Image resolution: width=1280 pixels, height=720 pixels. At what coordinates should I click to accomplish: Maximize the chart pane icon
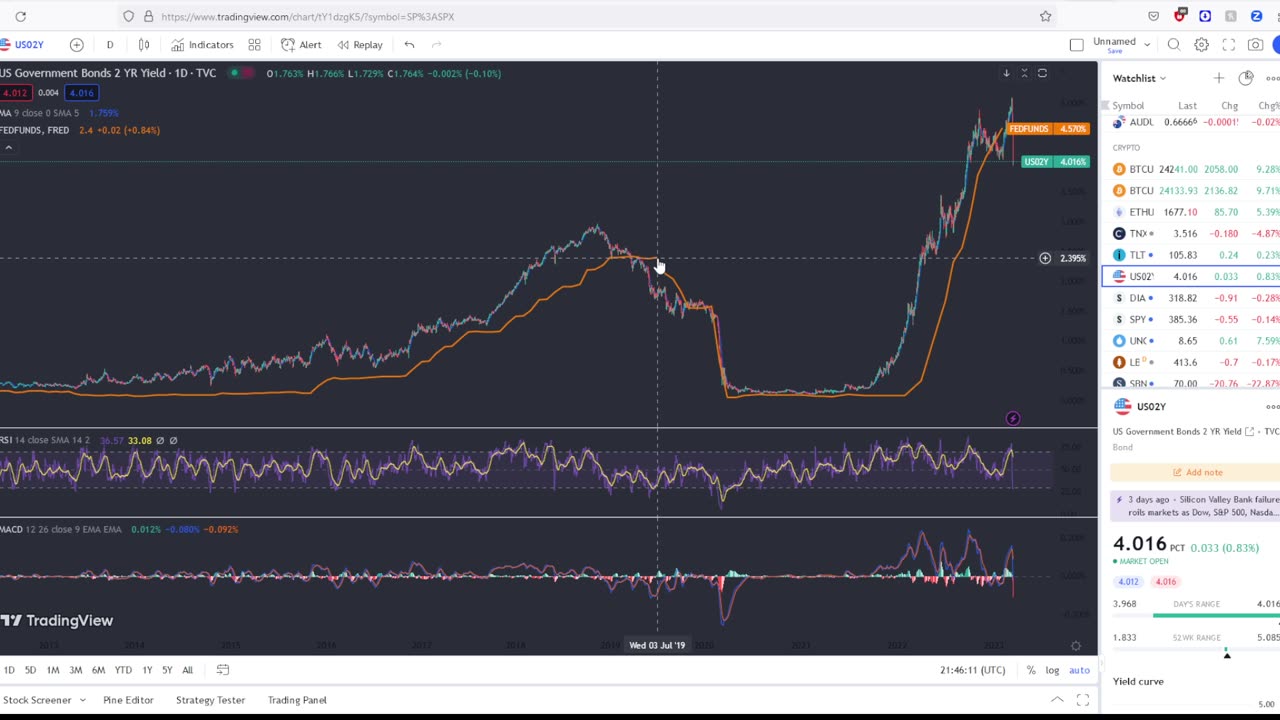point(1042,73)
